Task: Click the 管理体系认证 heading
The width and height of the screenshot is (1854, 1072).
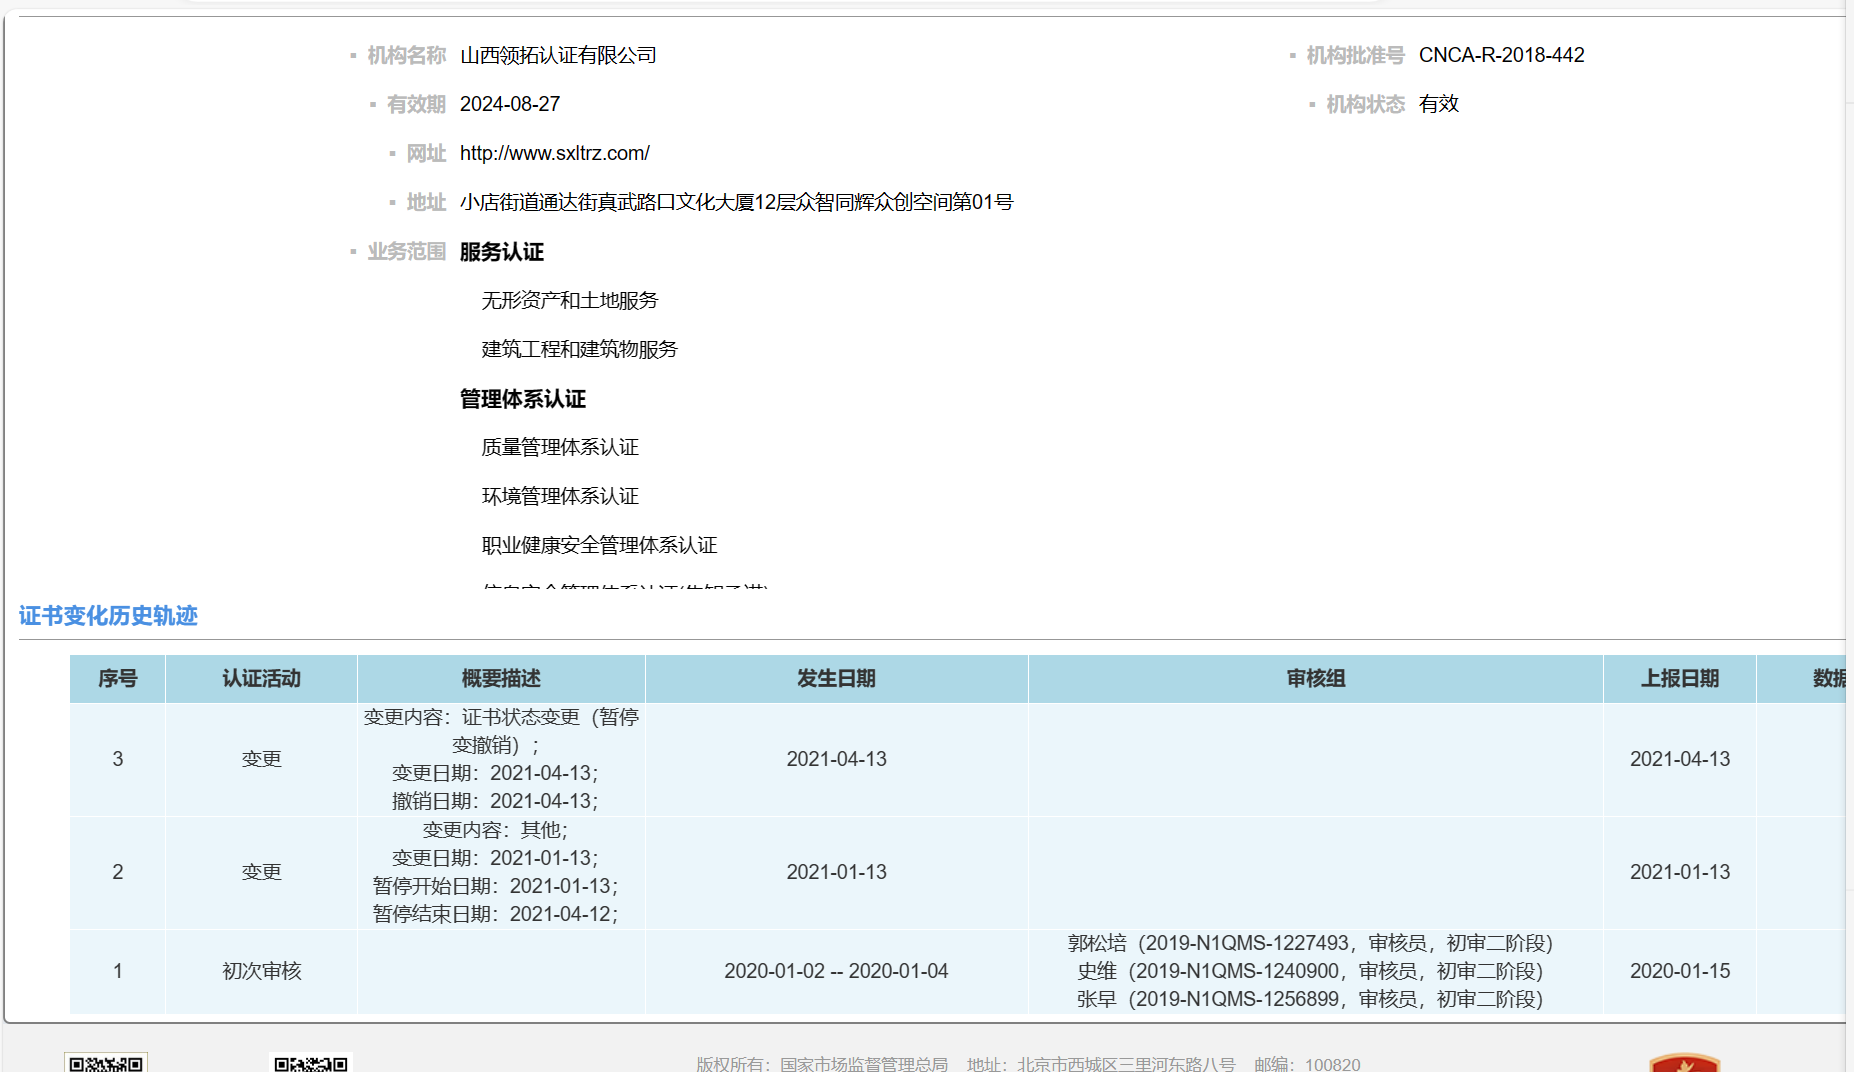Action: tap(523, 399)
